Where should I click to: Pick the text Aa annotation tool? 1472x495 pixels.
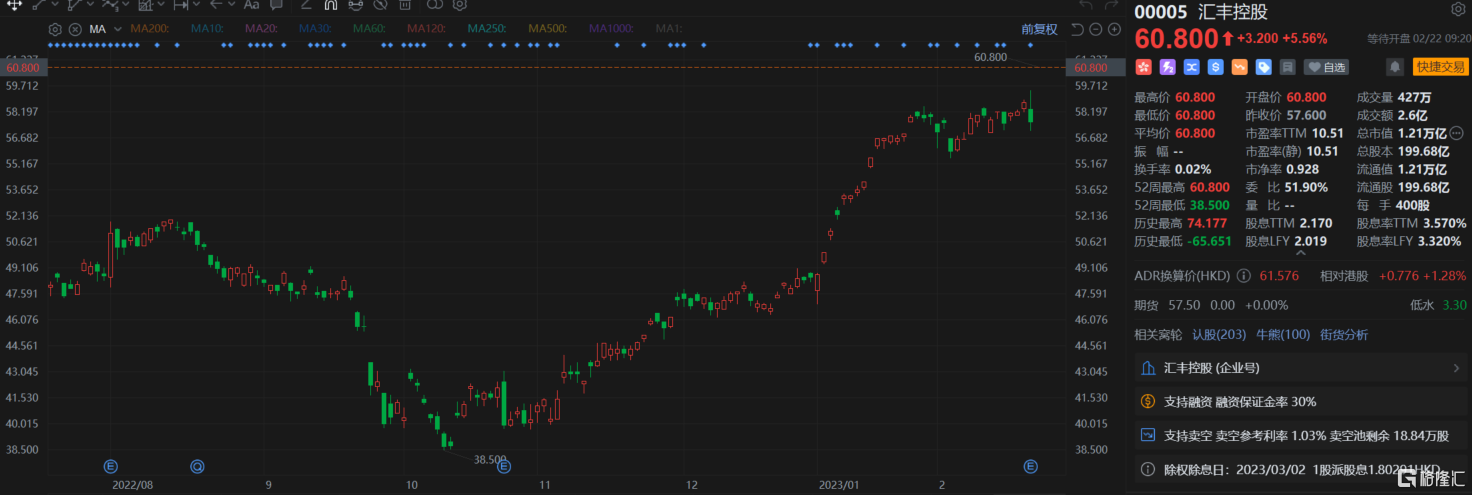click(x=251, y=5)
